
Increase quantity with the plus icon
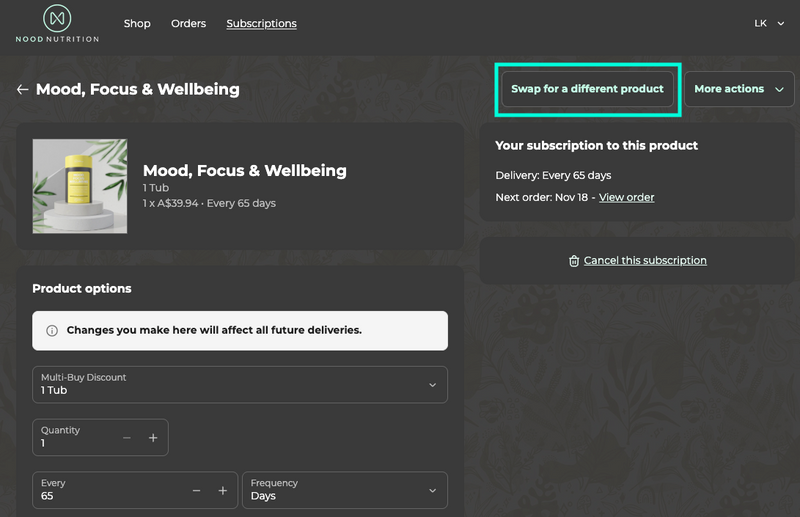click(153, 438)
